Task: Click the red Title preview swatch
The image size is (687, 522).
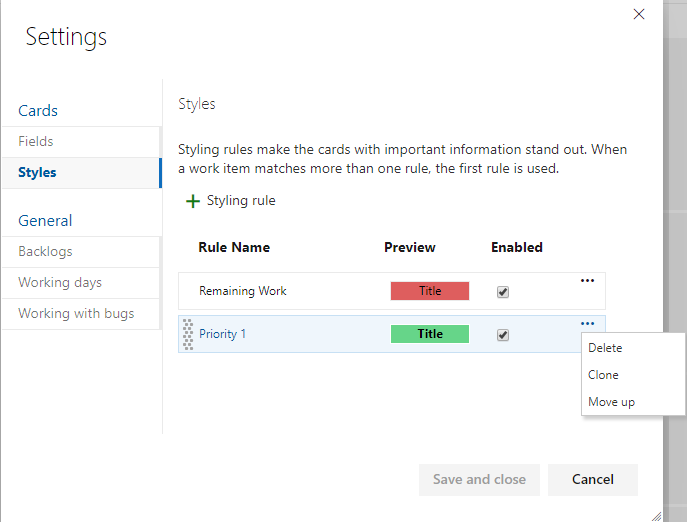Action: (x=430, y=291)
